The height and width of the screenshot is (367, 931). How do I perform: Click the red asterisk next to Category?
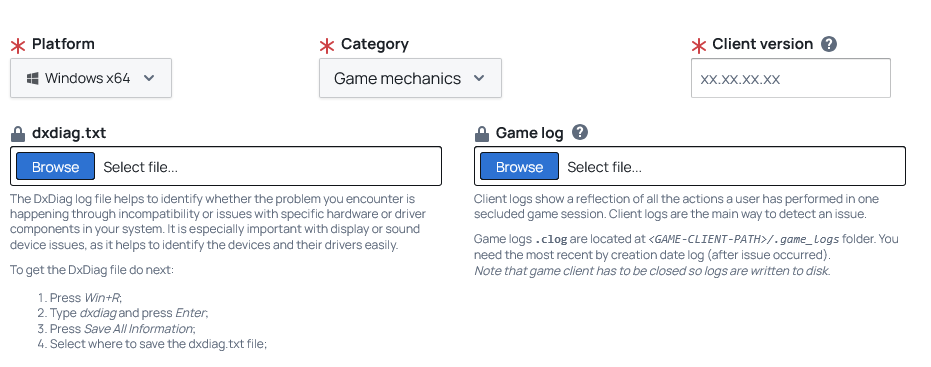click(x=327, y=46)
